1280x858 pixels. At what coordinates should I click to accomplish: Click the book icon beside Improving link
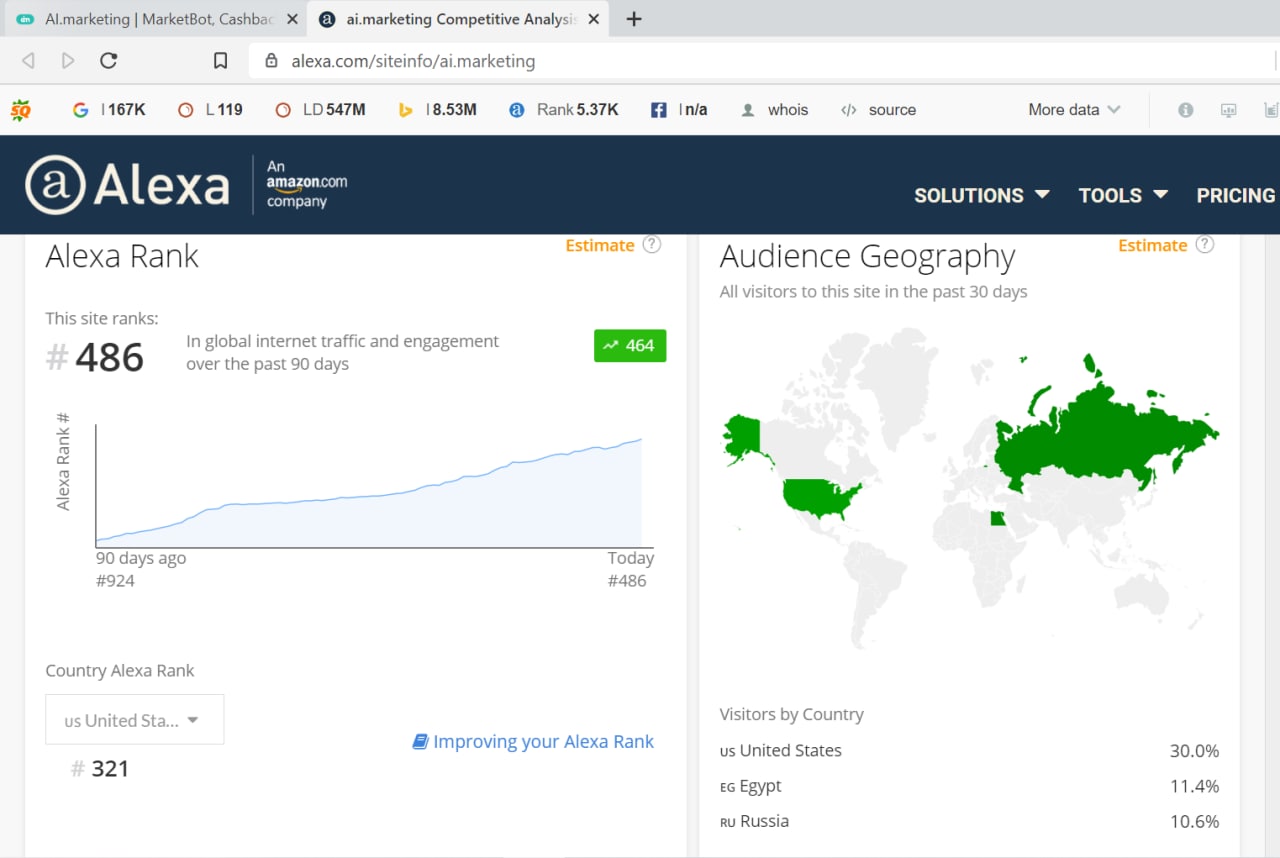click(420, 741)
